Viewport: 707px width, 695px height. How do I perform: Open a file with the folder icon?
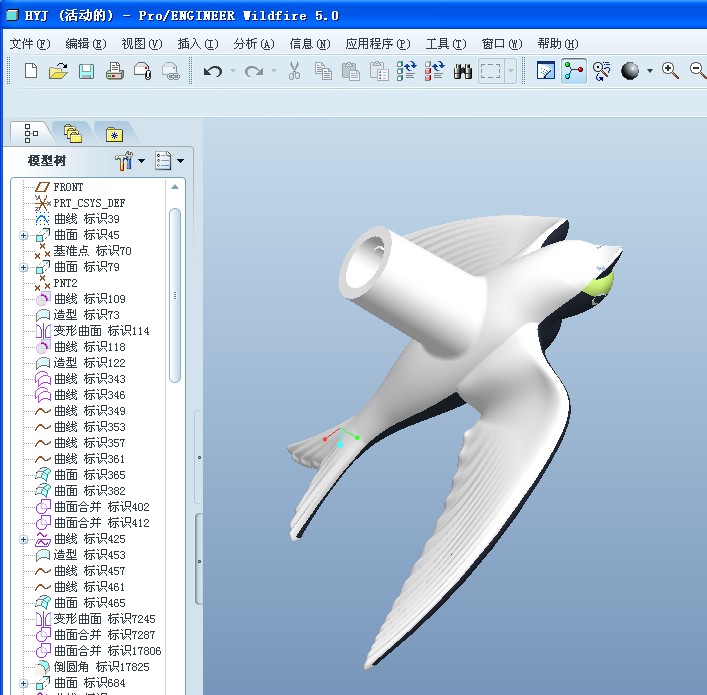pyautogui.click(x=58, y=71)
